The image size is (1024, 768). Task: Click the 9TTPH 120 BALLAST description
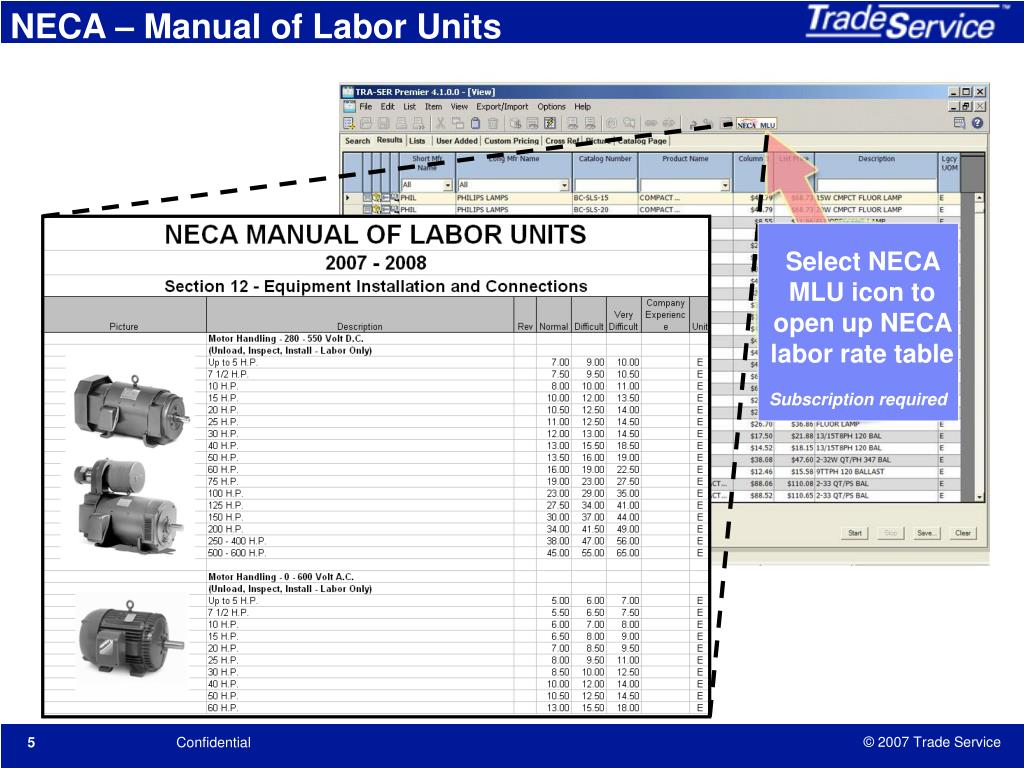pyautogui.click(x=850, y=472)
